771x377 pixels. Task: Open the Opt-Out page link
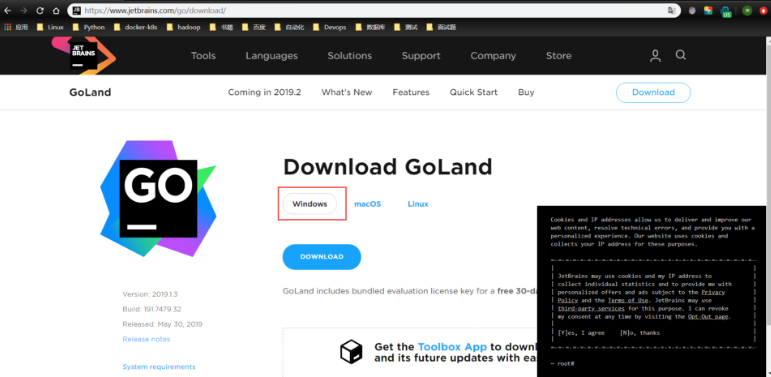point(709,317)
